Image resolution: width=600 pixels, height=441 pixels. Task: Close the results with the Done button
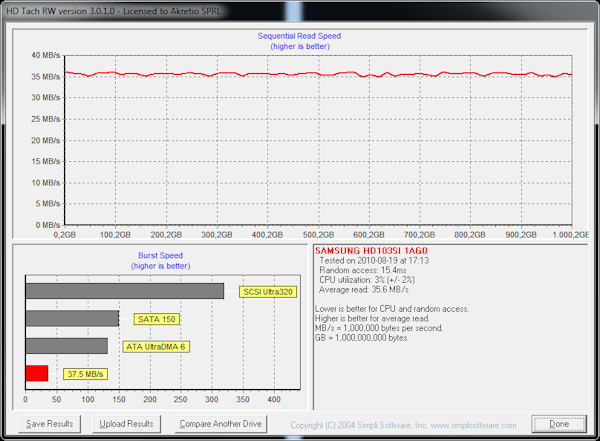click(x=558, y=424)
